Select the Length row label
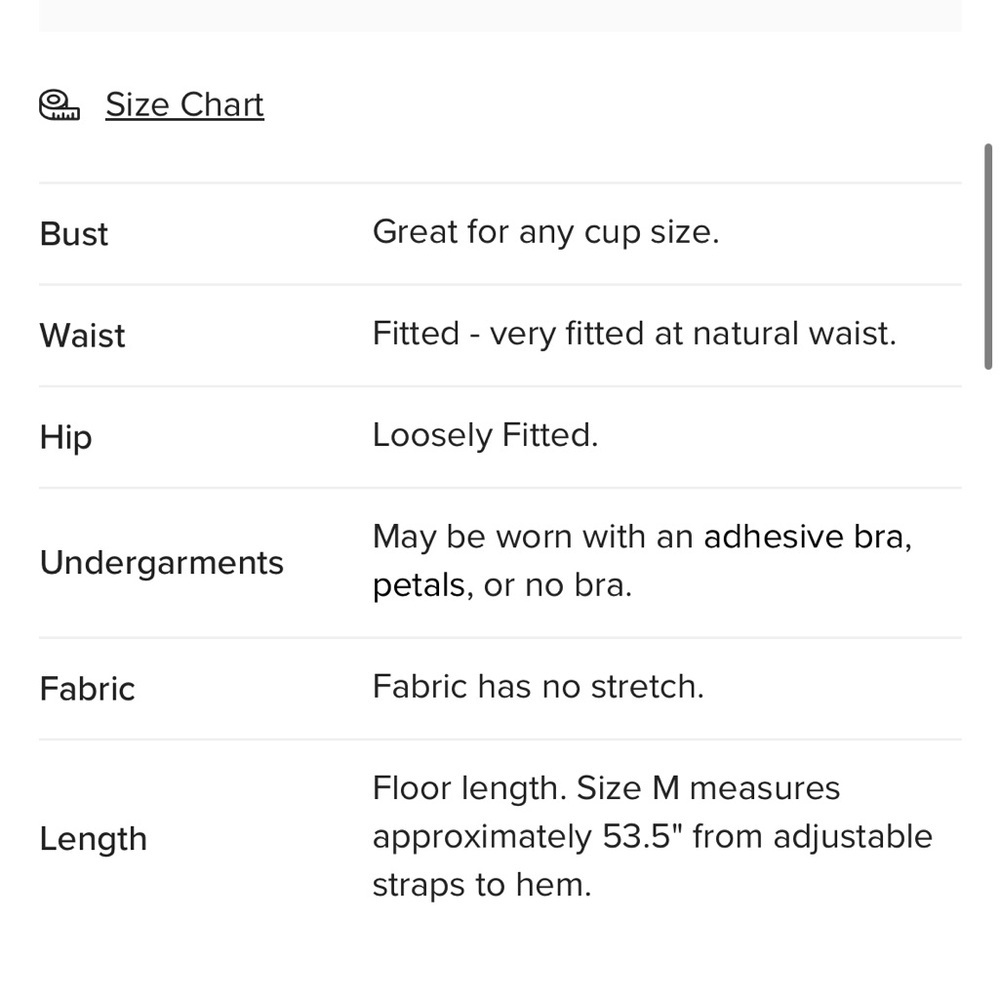 click(93, 839)
